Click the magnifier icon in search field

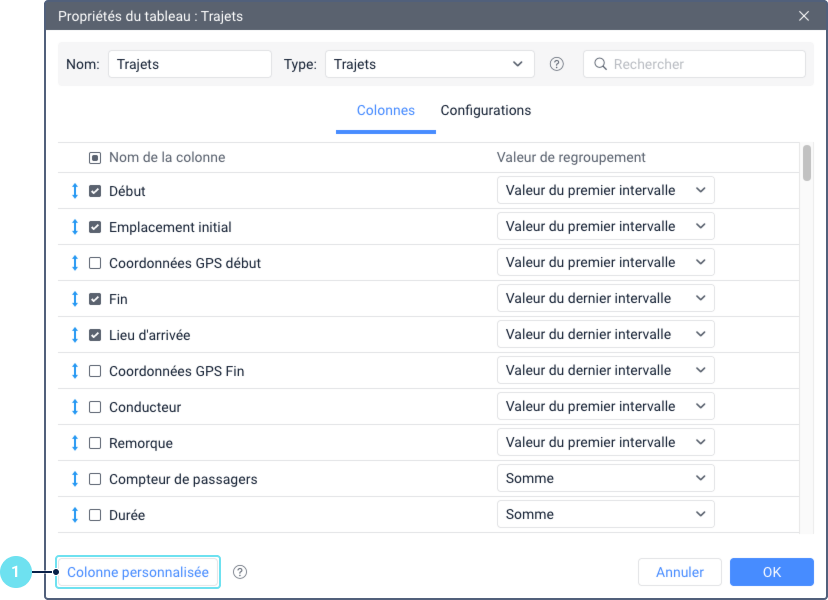(600, 64)
